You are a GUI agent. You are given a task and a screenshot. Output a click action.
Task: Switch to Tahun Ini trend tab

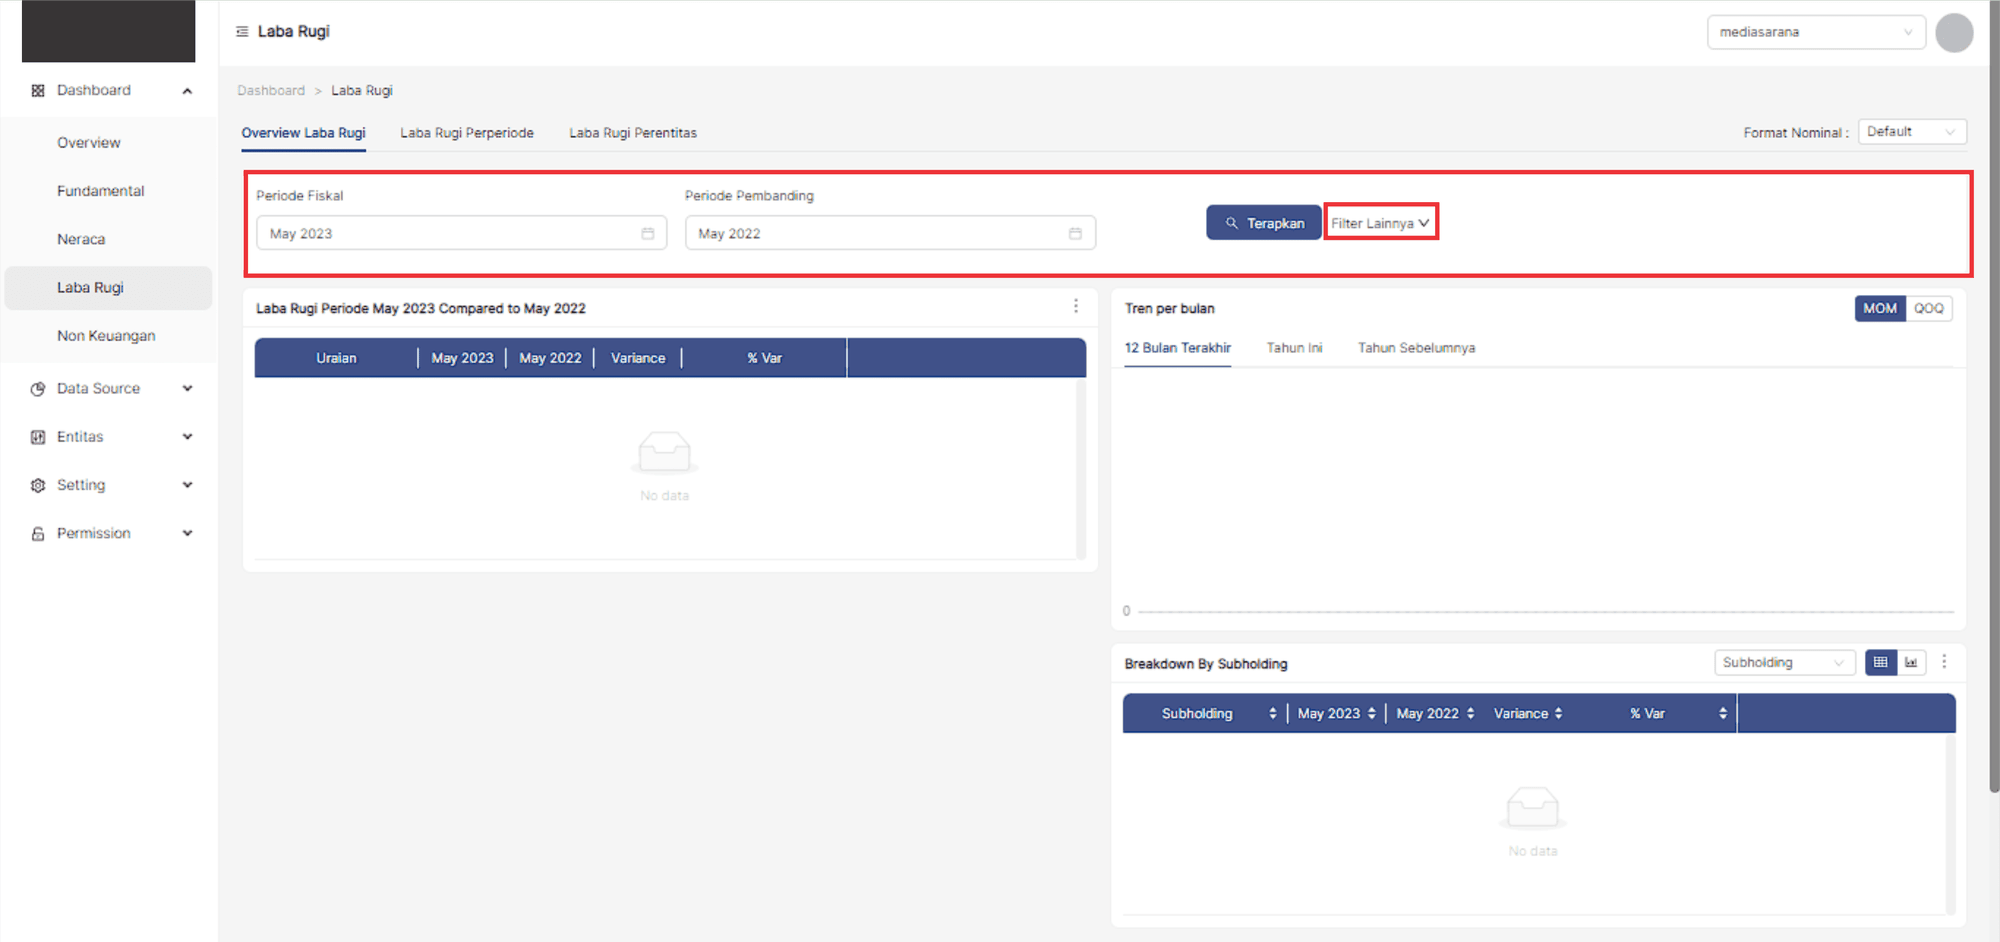(x=1294, y=348)
